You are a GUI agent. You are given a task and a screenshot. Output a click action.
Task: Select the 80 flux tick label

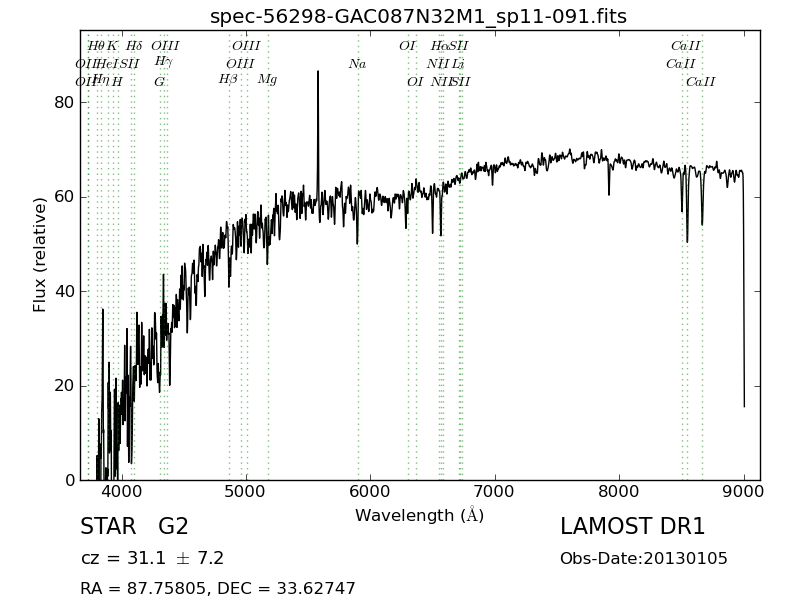pyautogui.click(x=64, y=103)
